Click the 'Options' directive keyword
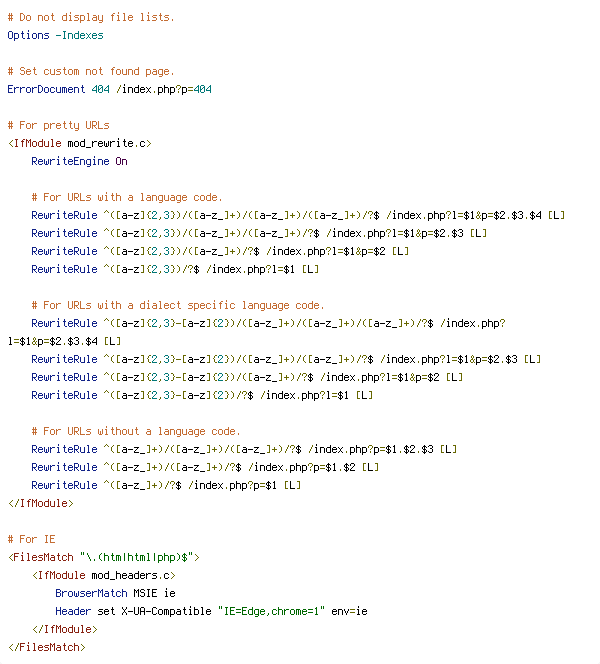 tap(28, 36)
